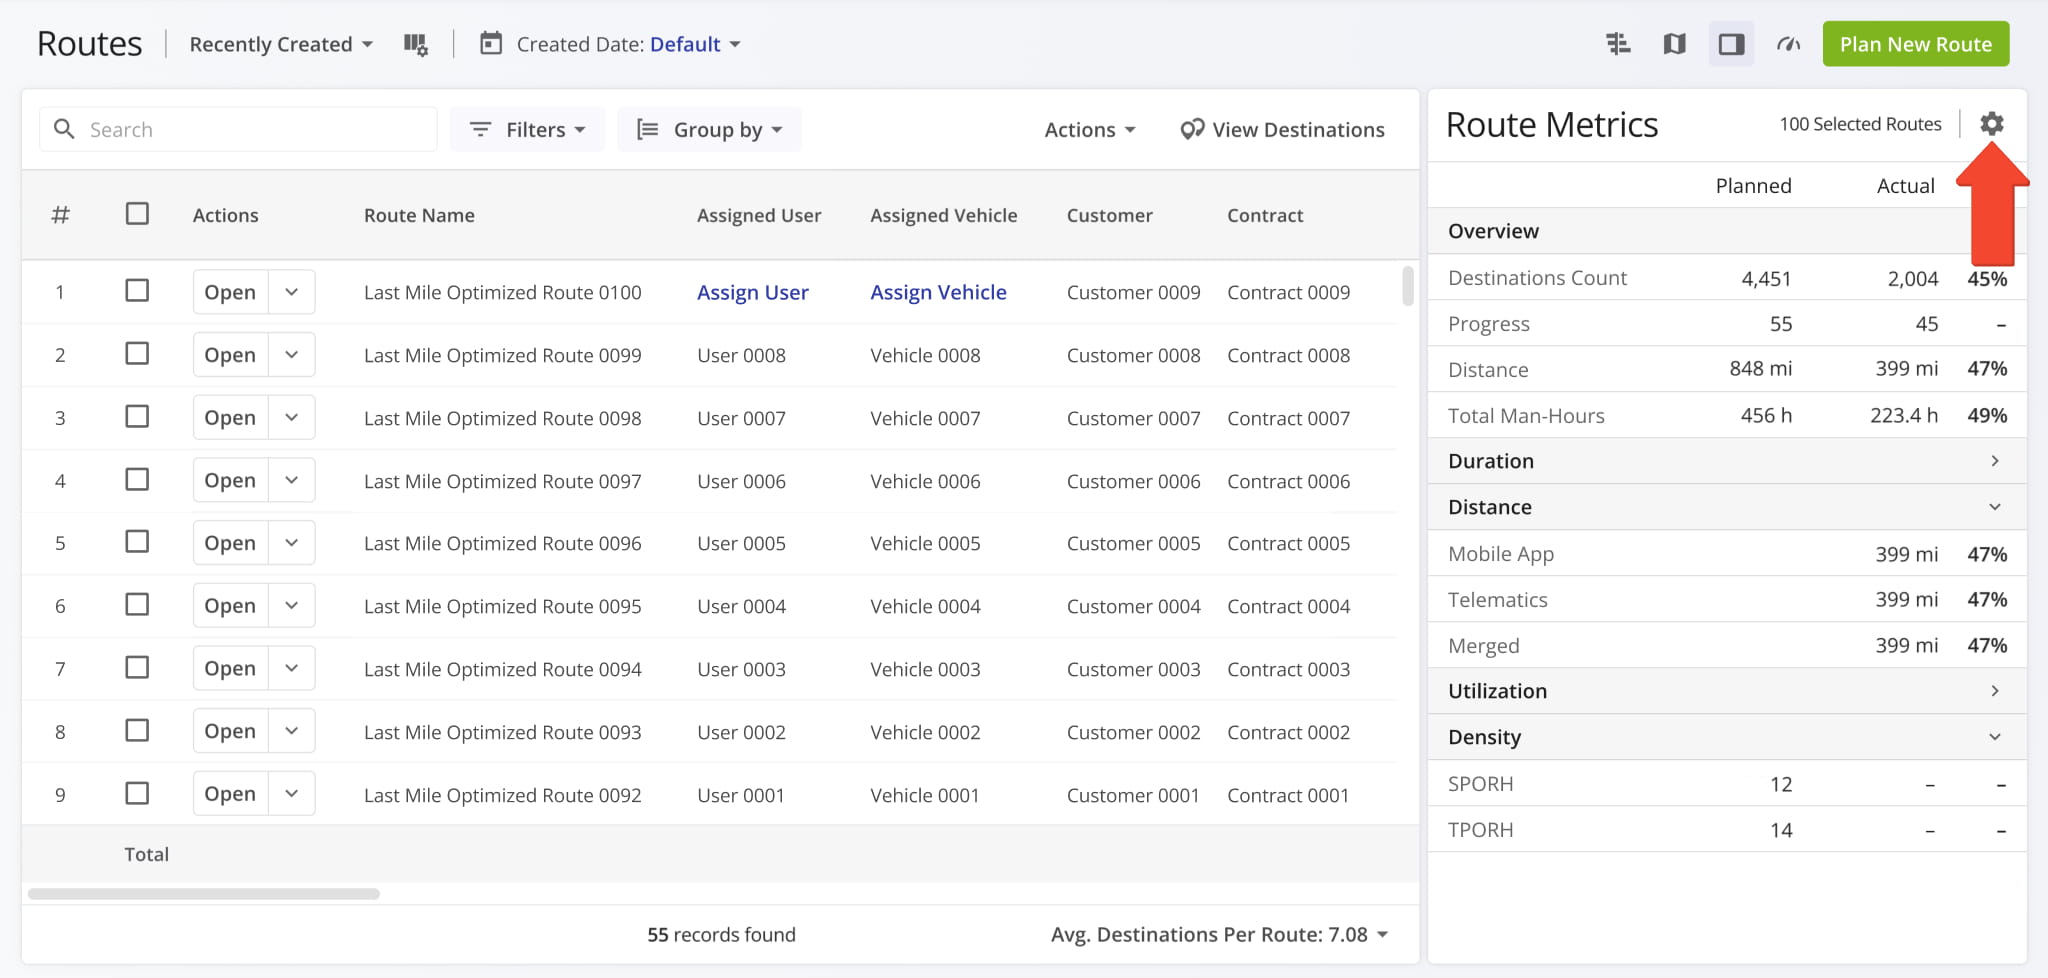
Task: Click the horizontal table scrollbar
Action: (x=204, y=894)
